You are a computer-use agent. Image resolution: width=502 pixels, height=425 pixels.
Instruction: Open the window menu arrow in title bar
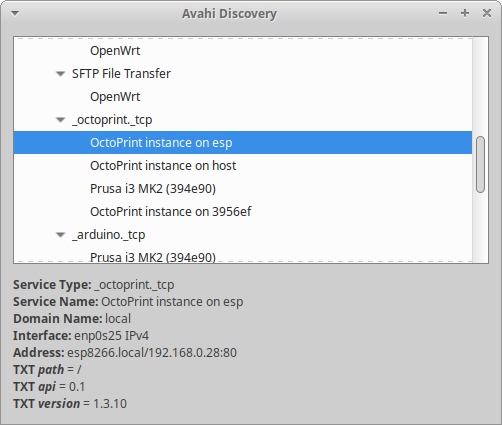pyautogui.click(x=15, y=13)
